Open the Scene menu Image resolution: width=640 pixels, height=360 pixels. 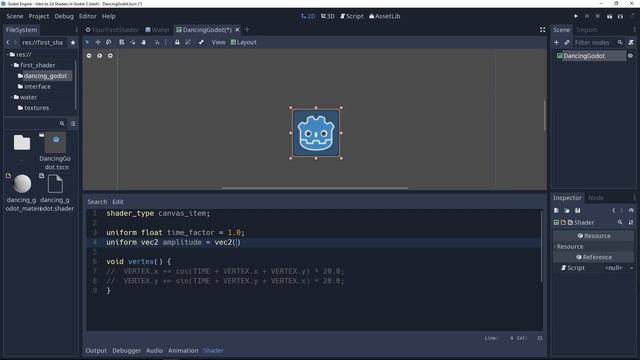click(15, 16)
